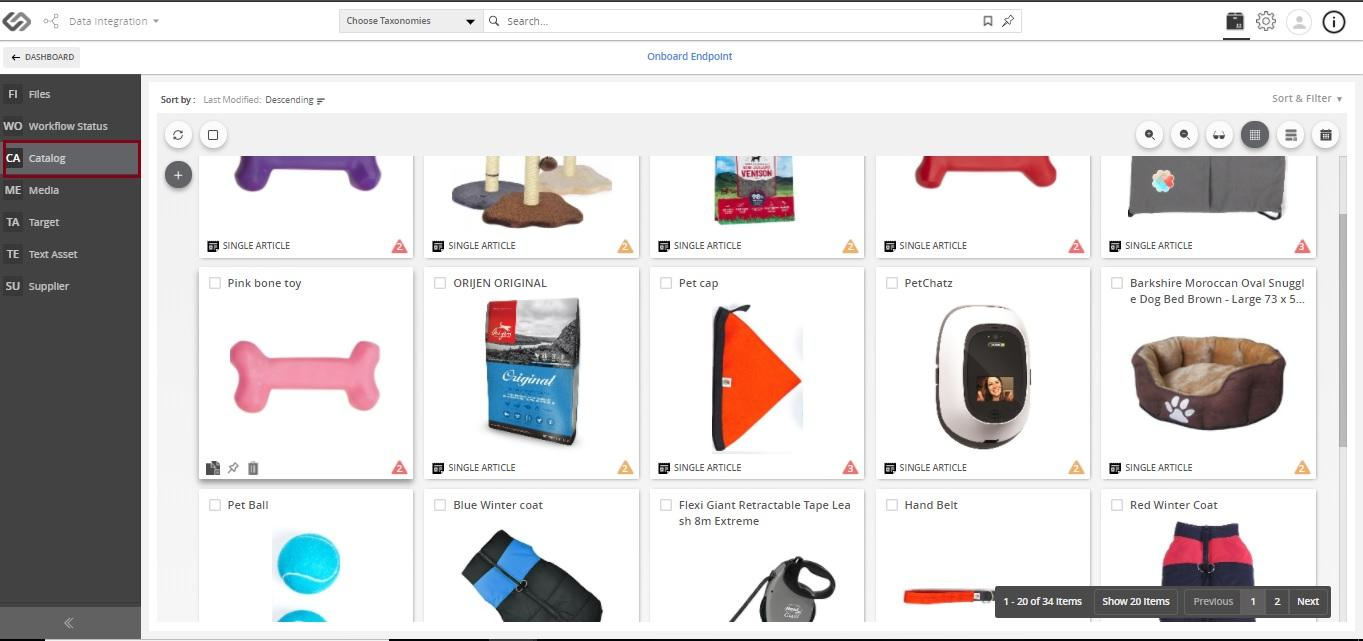
Task: Click the copy icon on Pink bone toy
Action: pyautogui.click(x=213, y=468)
